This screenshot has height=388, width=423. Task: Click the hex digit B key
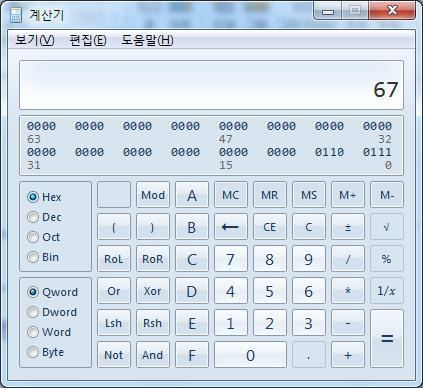click(x=192, y=227)
